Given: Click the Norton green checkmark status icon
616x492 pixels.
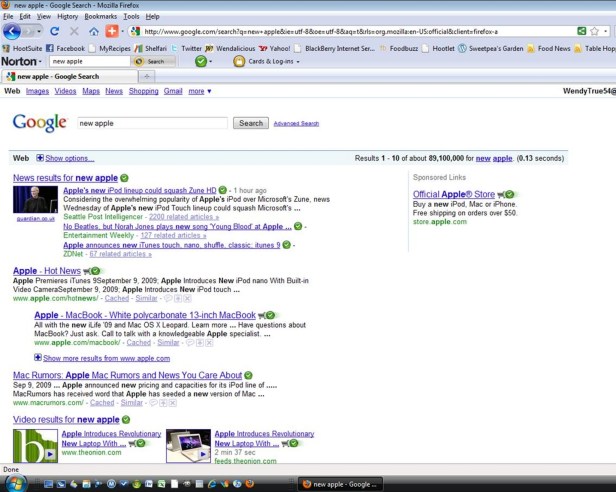Looking at the screenshot, I should (x=201, y=61).
